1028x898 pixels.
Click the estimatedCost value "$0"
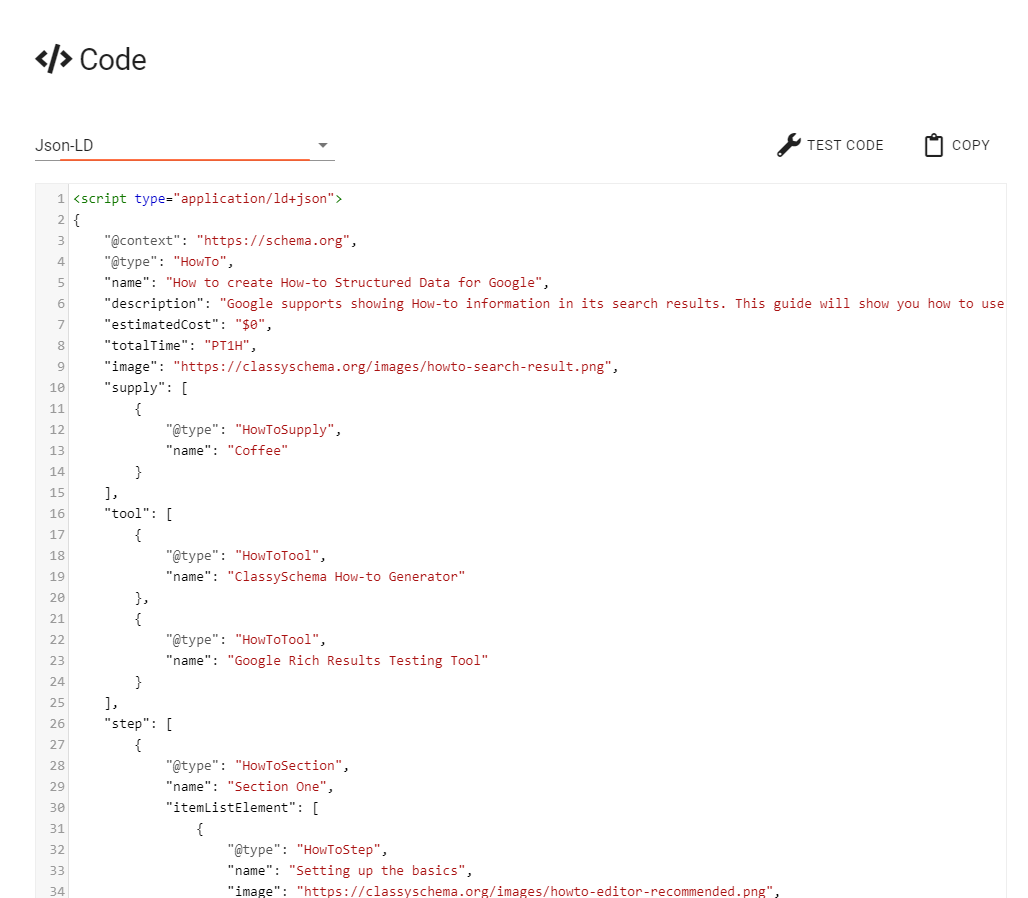[250, 324]
